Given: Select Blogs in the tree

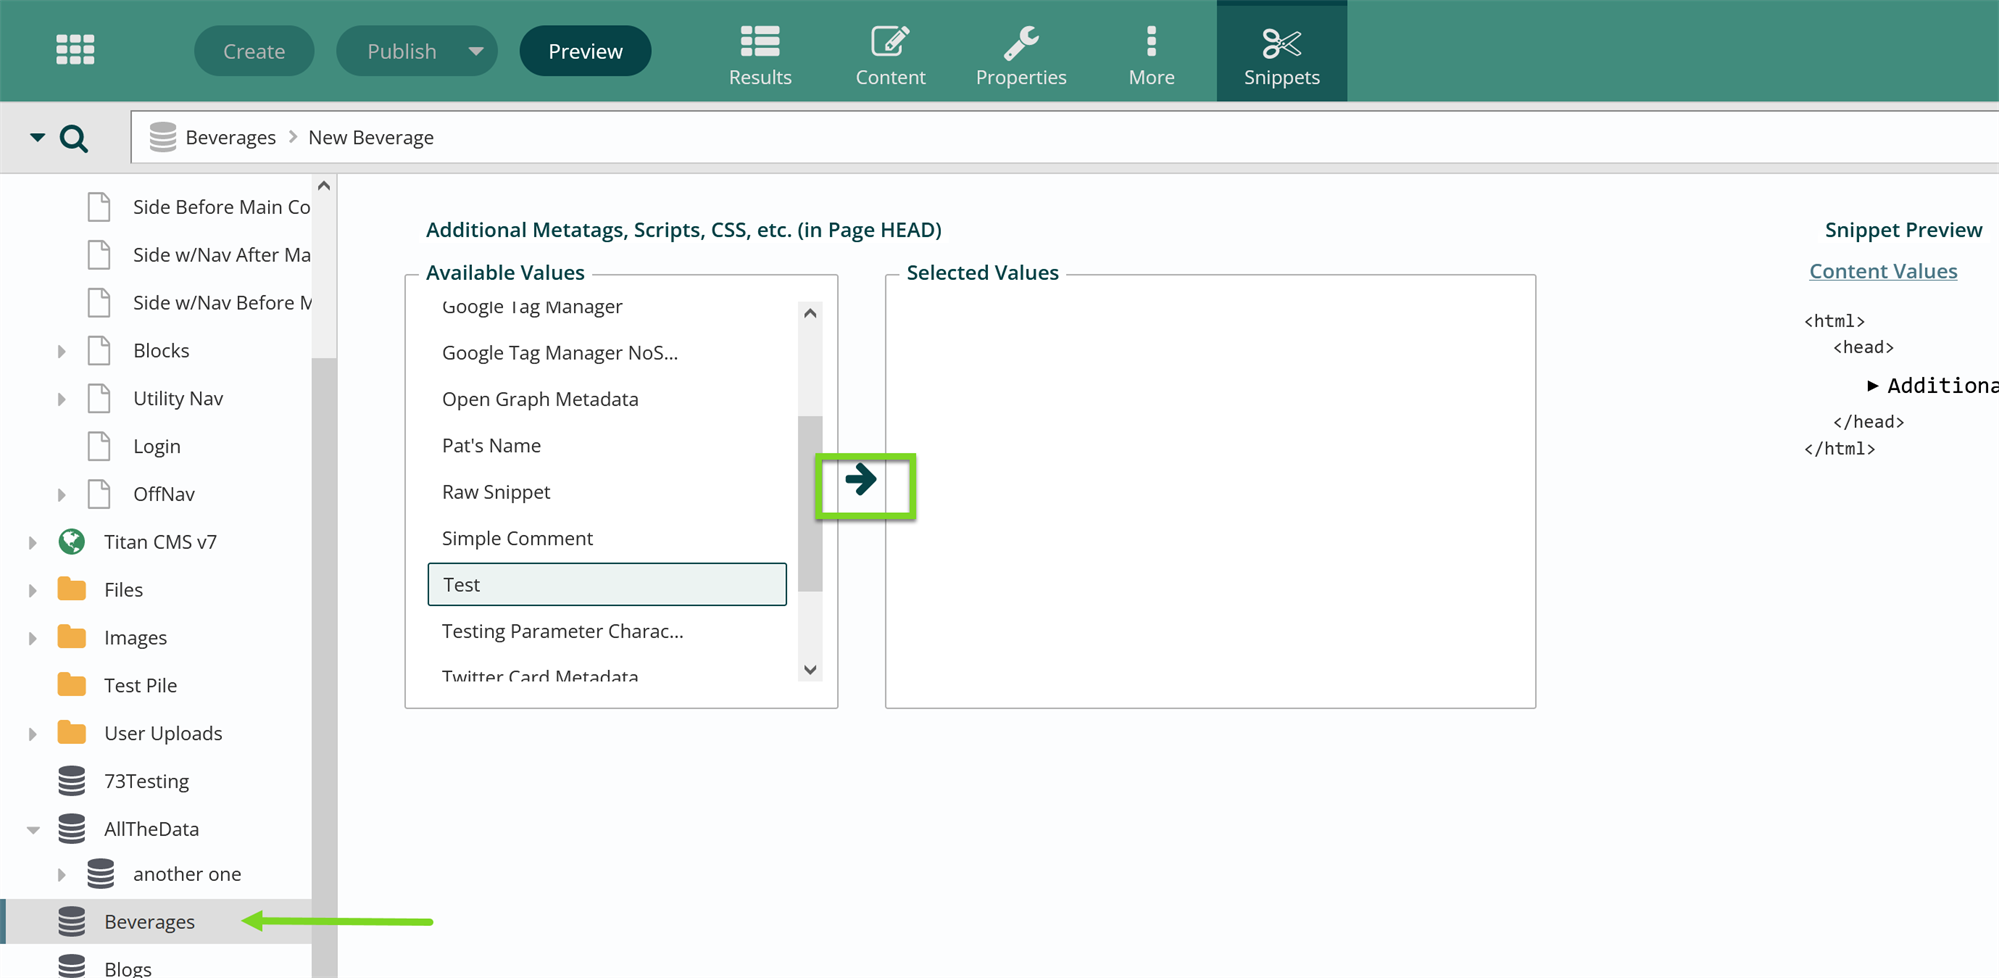Looking at the screenshot, I should (128, 968).
